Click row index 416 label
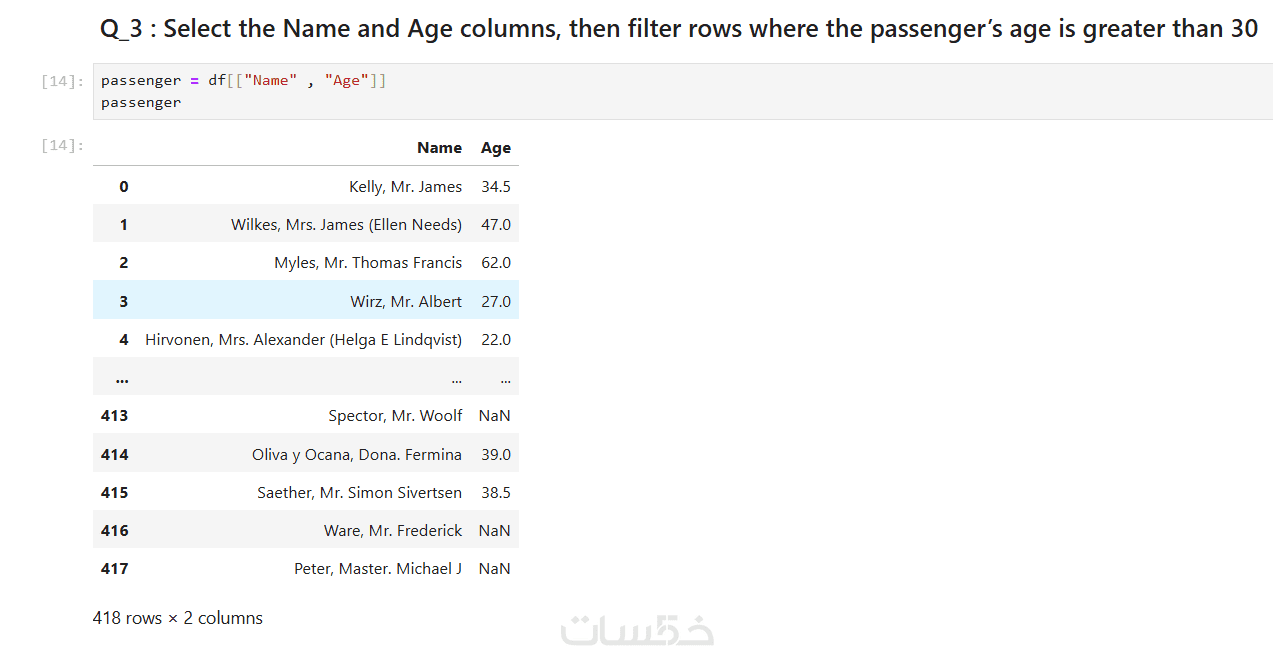The image size is (1275, 659). coord(114,531)
